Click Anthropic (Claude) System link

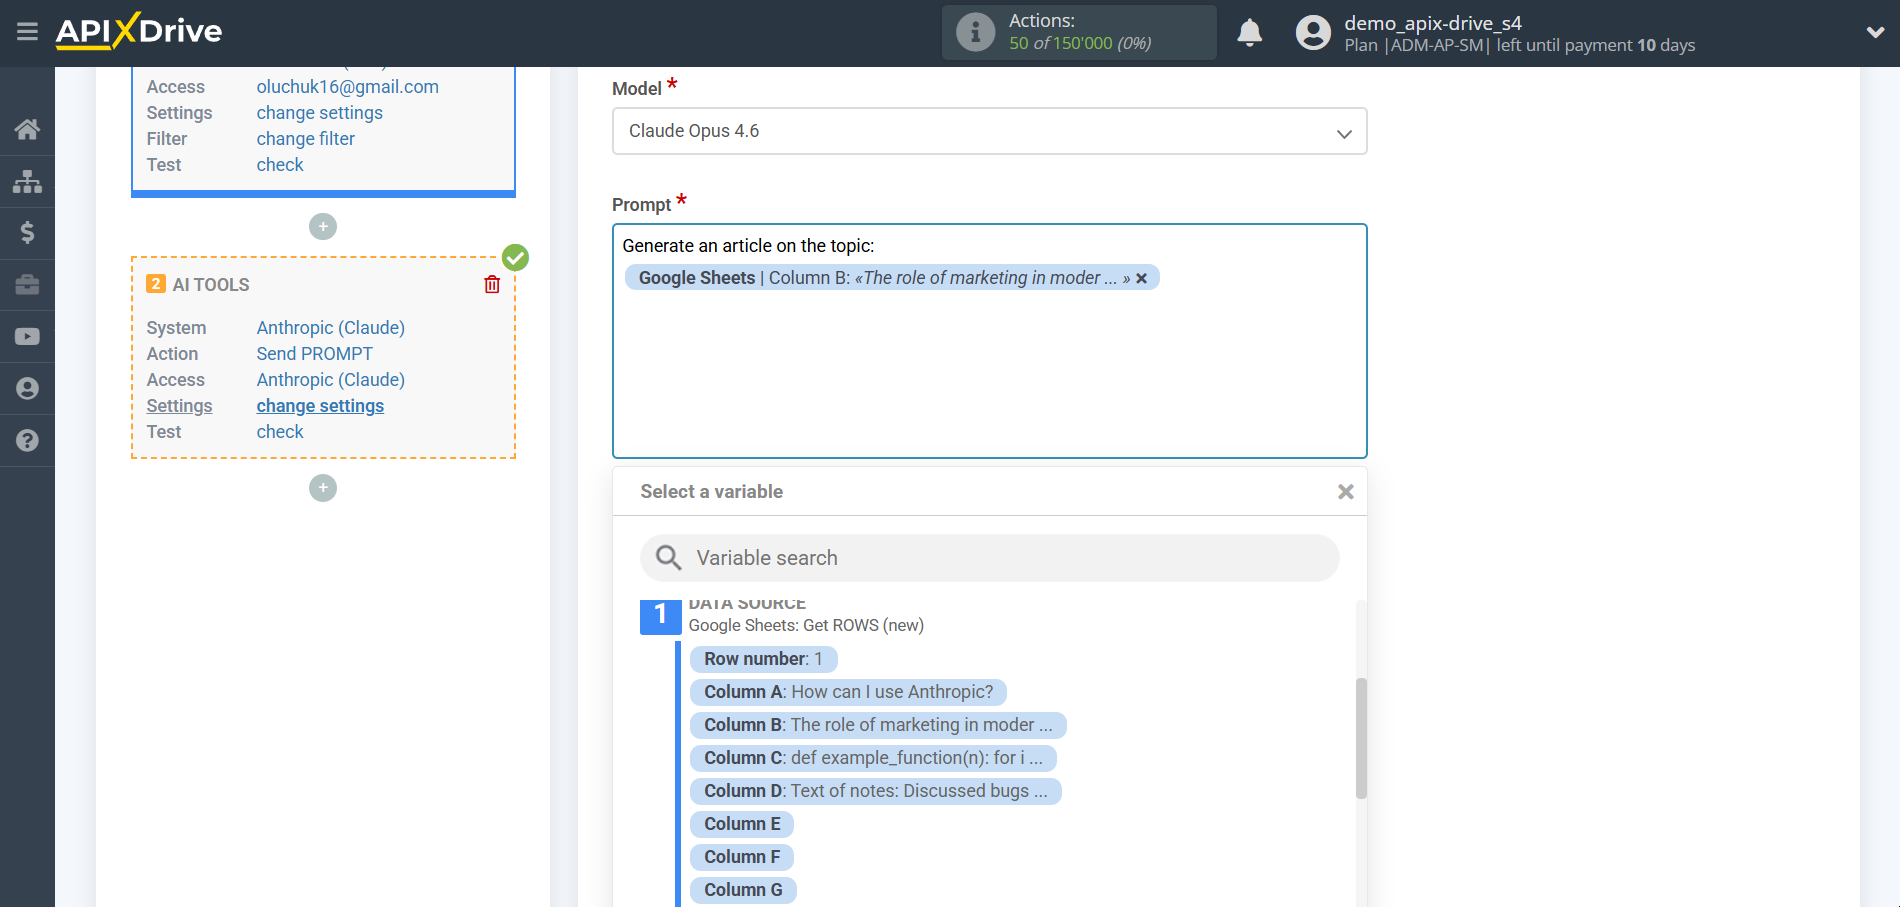pos(330,328)
